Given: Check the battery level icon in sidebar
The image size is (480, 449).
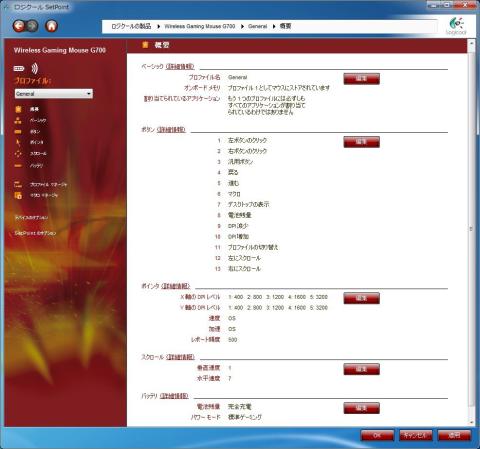Looking at the screenshot, I should pos(19,69).
